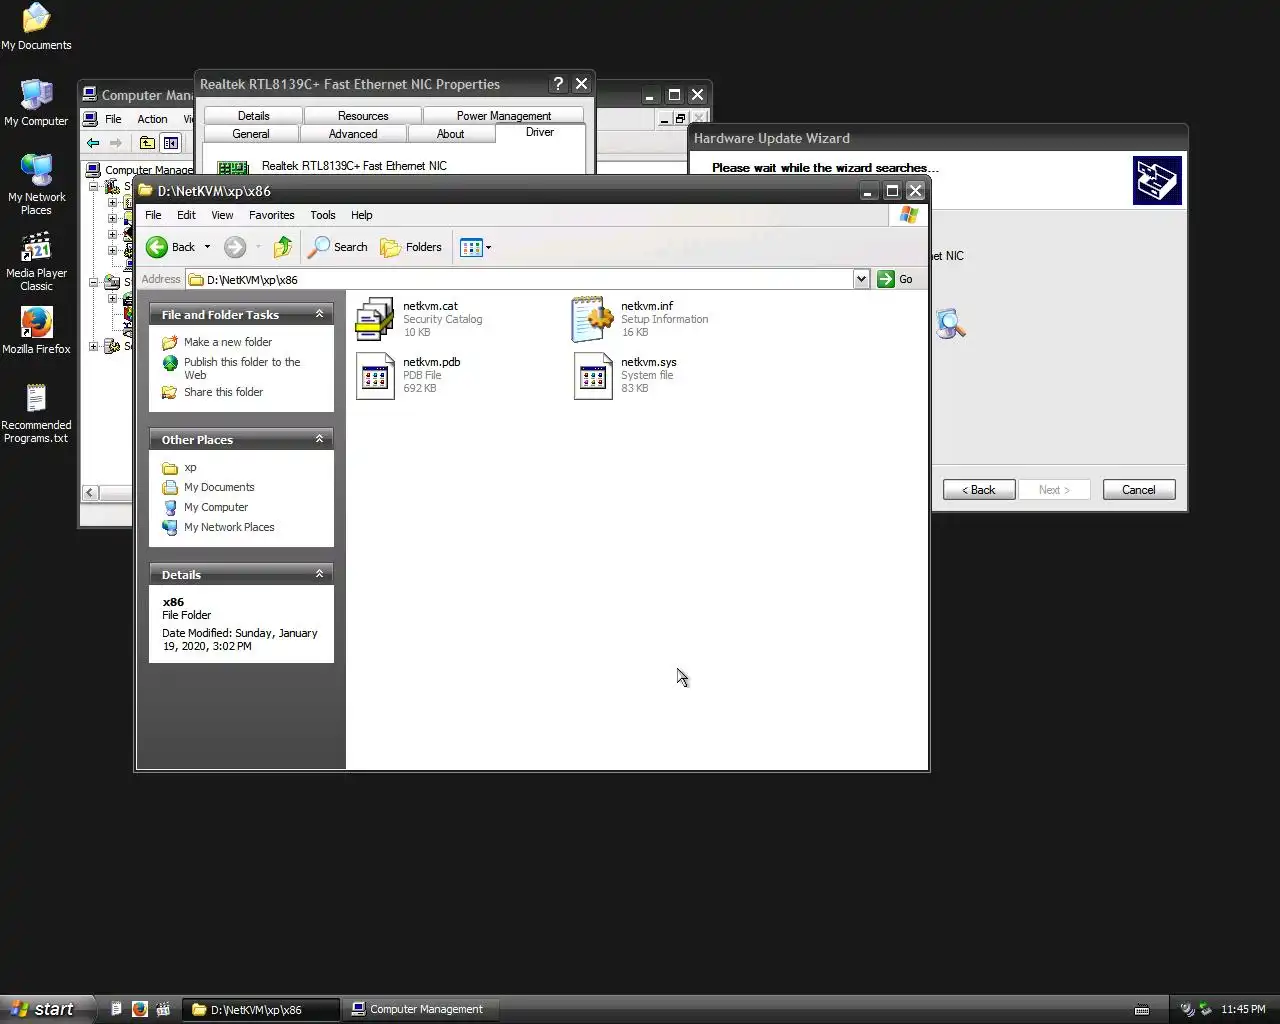Open My Documents under Other Places
The width and height of the screenshot is (1280, 1024).
[219, 487]
